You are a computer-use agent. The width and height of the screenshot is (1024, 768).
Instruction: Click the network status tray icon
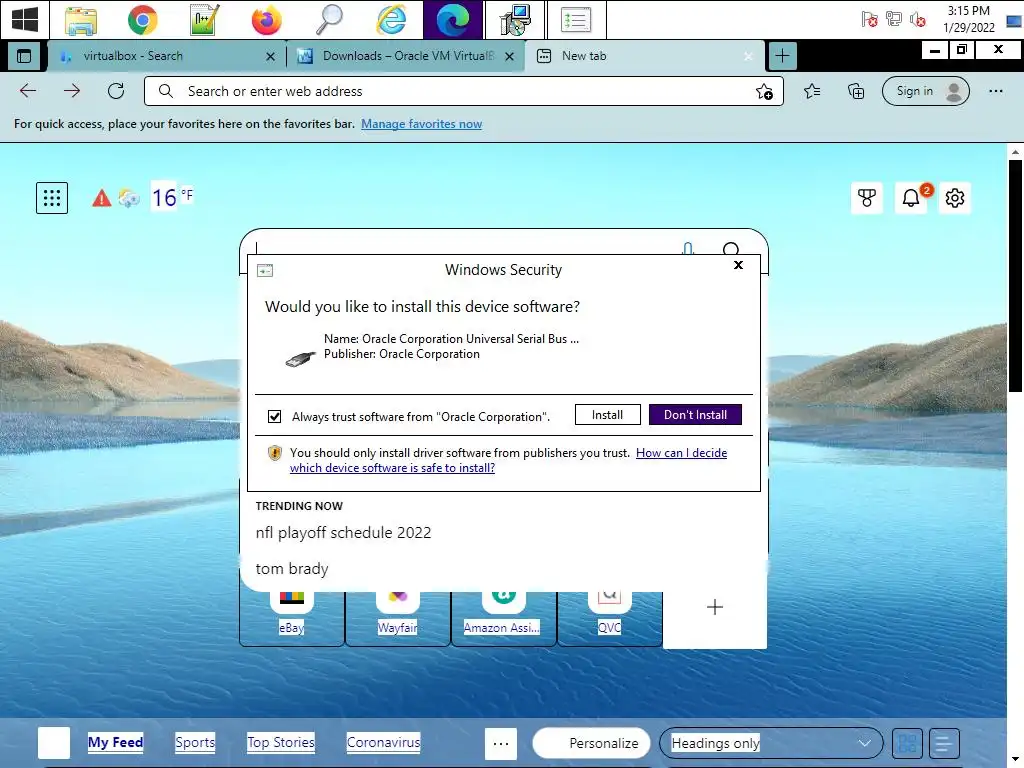893,20
